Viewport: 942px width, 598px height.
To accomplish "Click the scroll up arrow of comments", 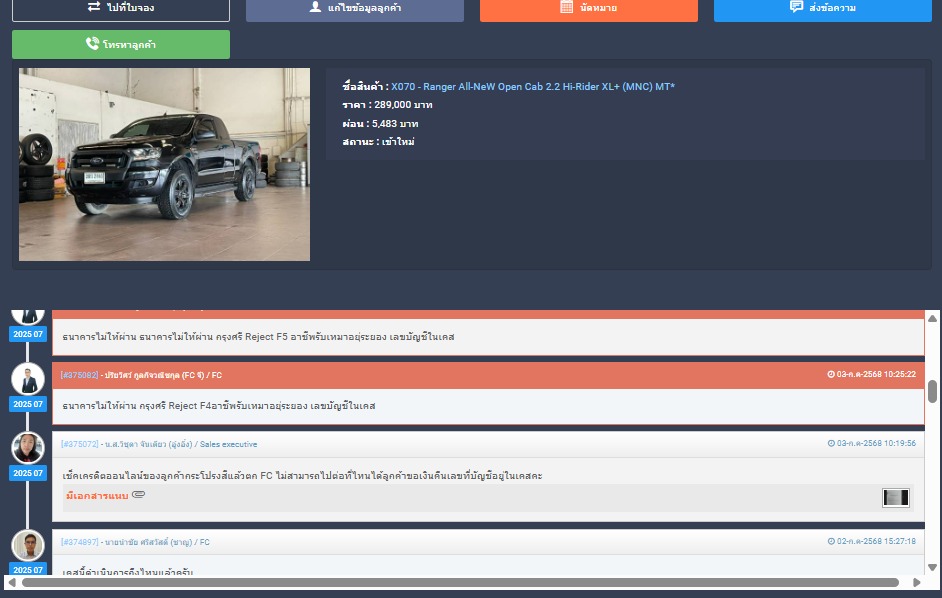I will pos(932,318).
